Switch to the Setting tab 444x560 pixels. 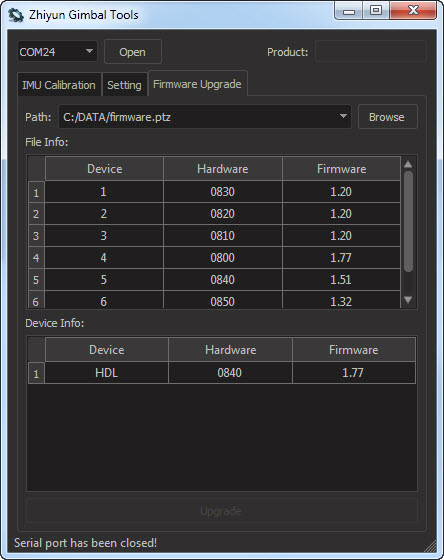click(x=124, y=85)
